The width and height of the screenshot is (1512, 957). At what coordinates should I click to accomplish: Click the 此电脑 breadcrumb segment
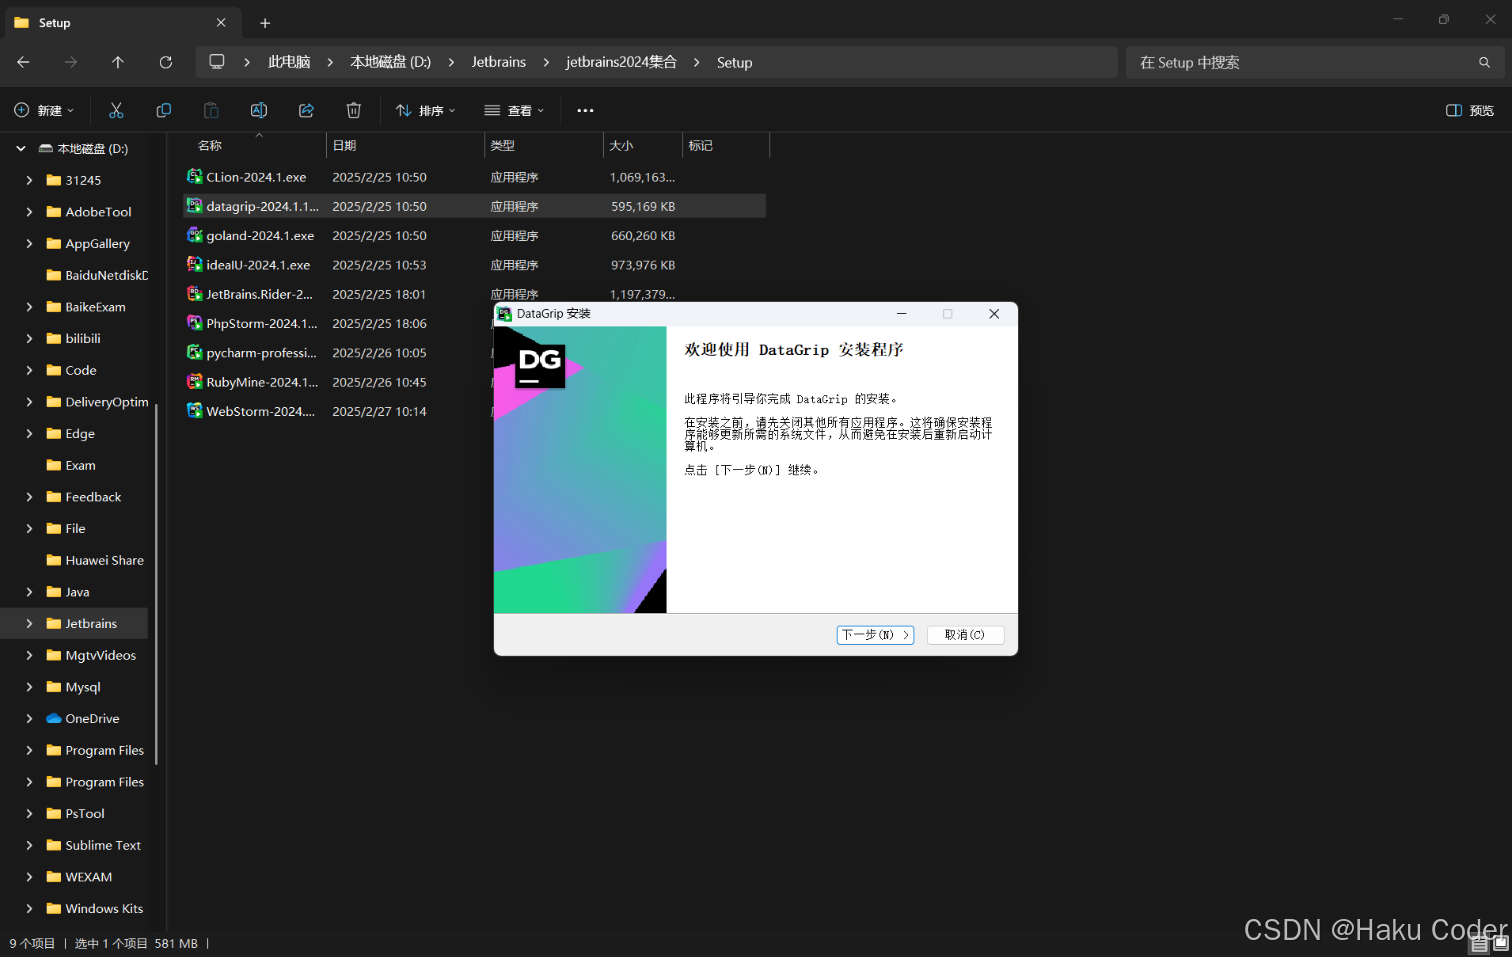point(289,62)
